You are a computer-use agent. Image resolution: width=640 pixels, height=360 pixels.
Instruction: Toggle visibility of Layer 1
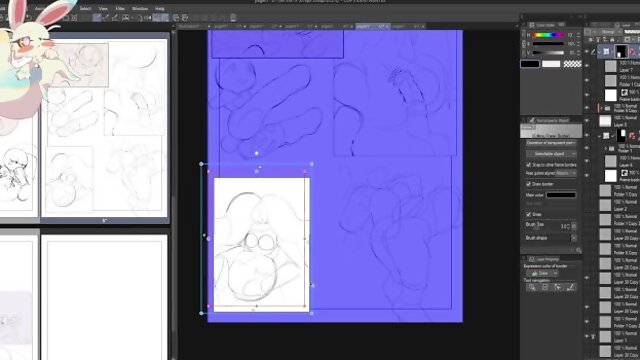pyautogui.click(x=587, y=336)
